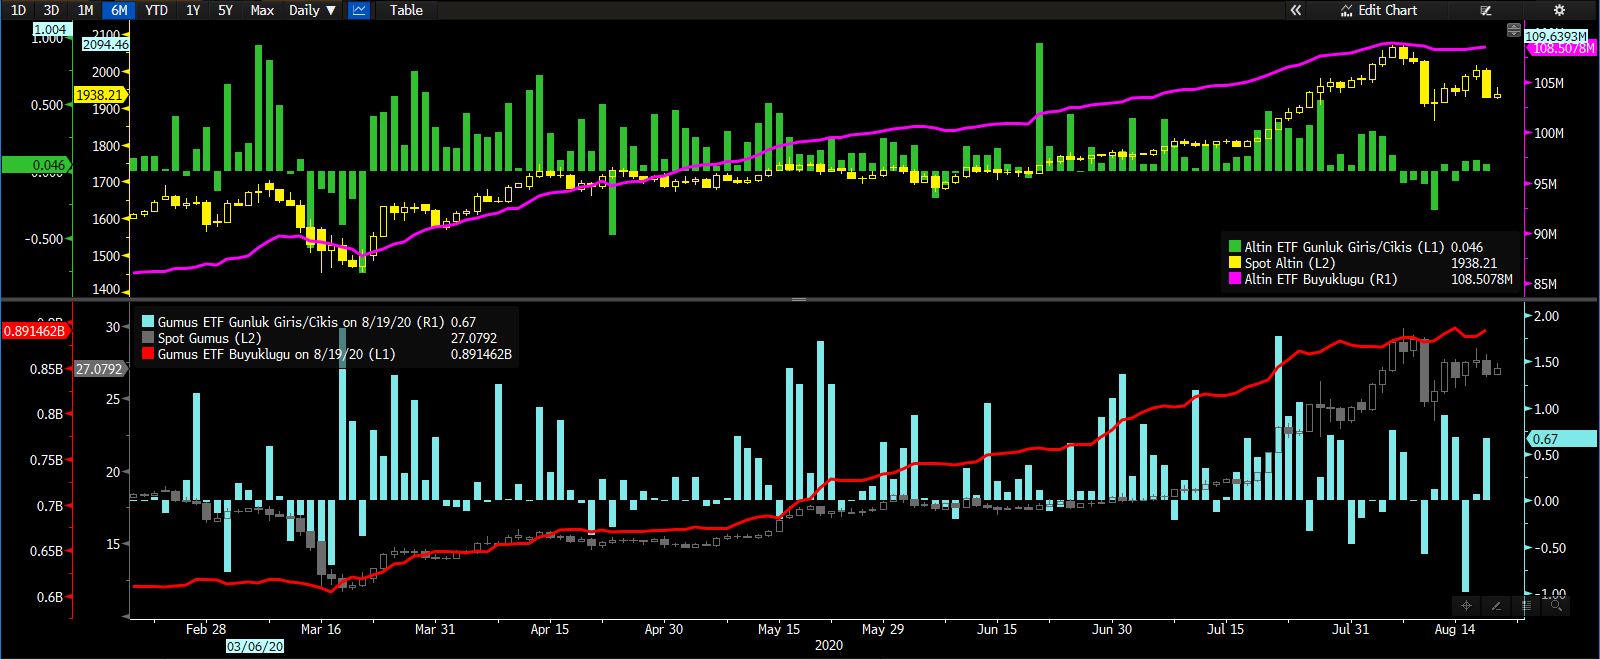The image size is (1600, 659).
Task: Click the 03/06/20 date marker
Action: 255,646
